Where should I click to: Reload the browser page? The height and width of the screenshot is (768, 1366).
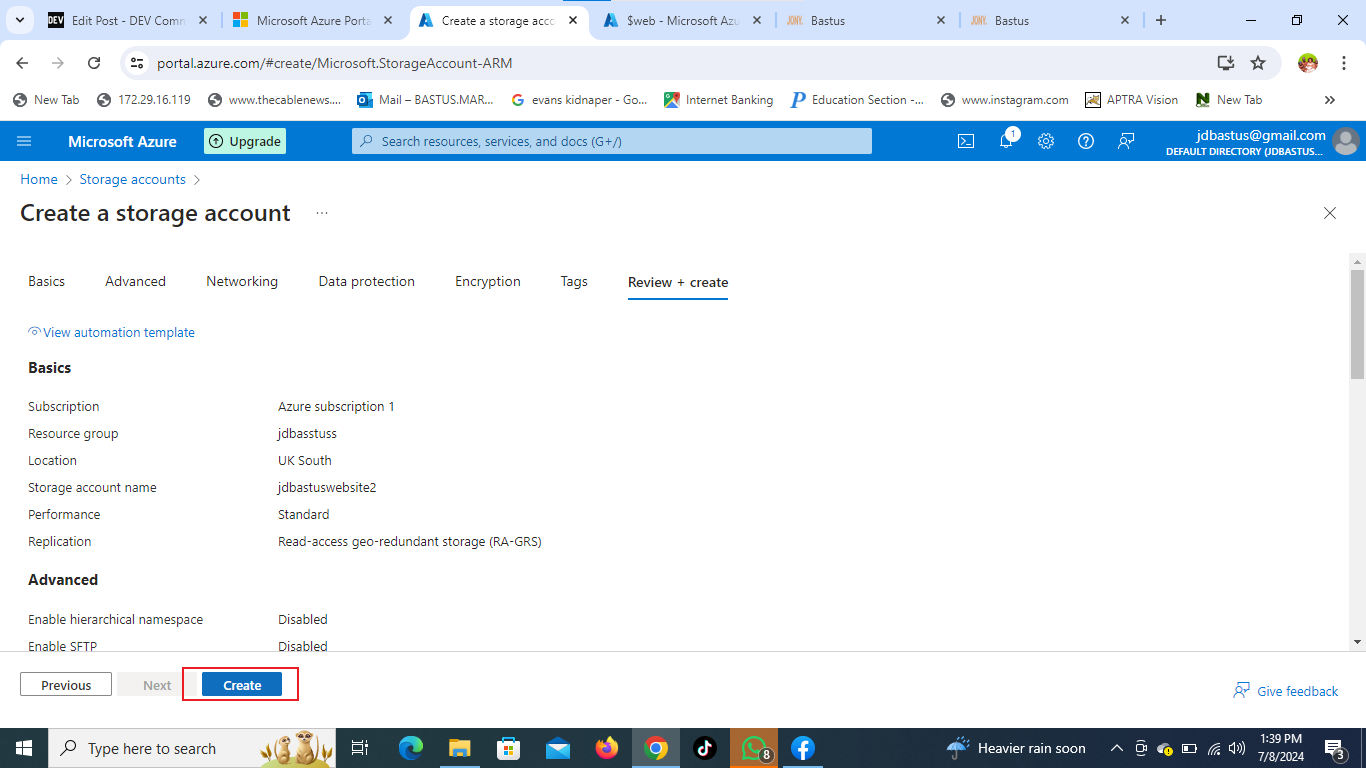point(94,63)
